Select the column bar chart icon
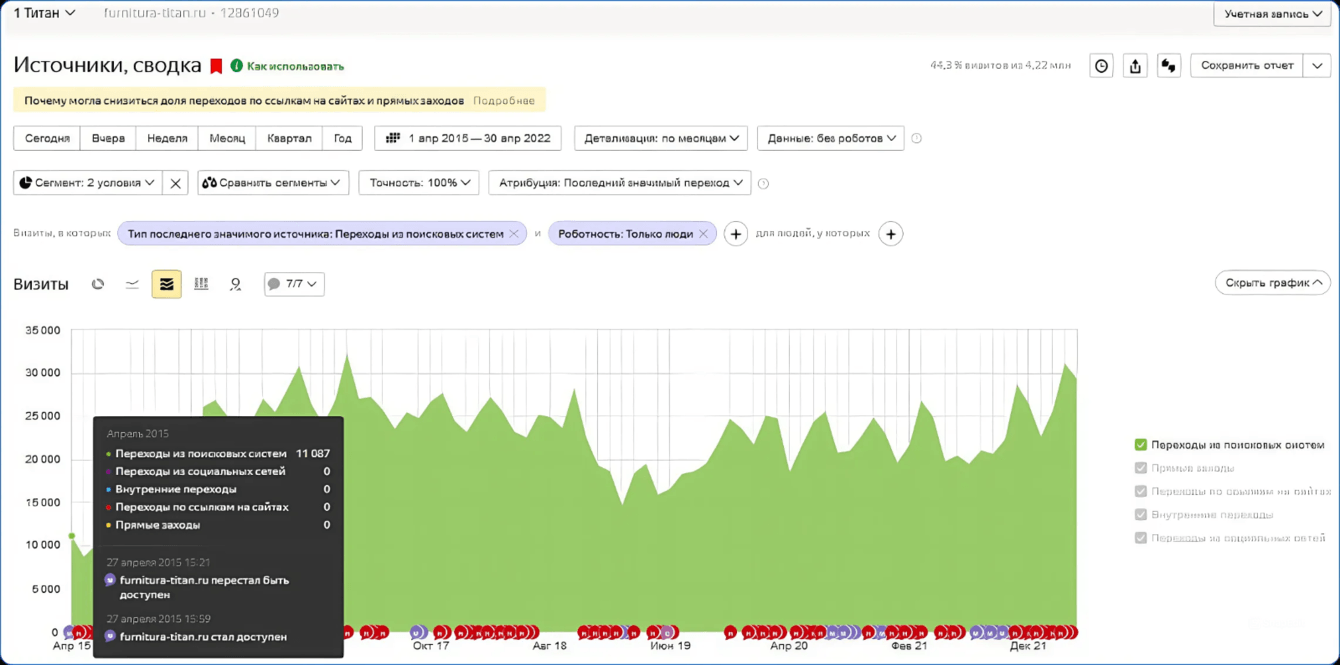 coord(201,284)
